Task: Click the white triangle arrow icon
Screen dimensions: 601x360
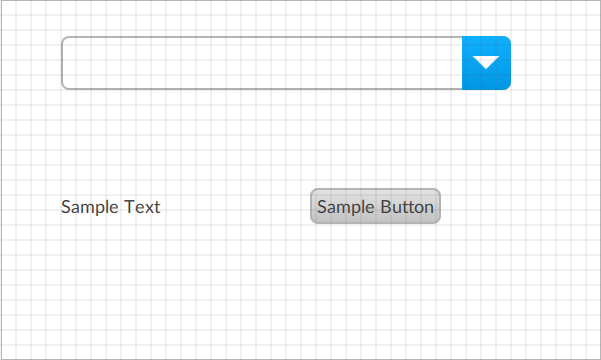Action: 486,62
